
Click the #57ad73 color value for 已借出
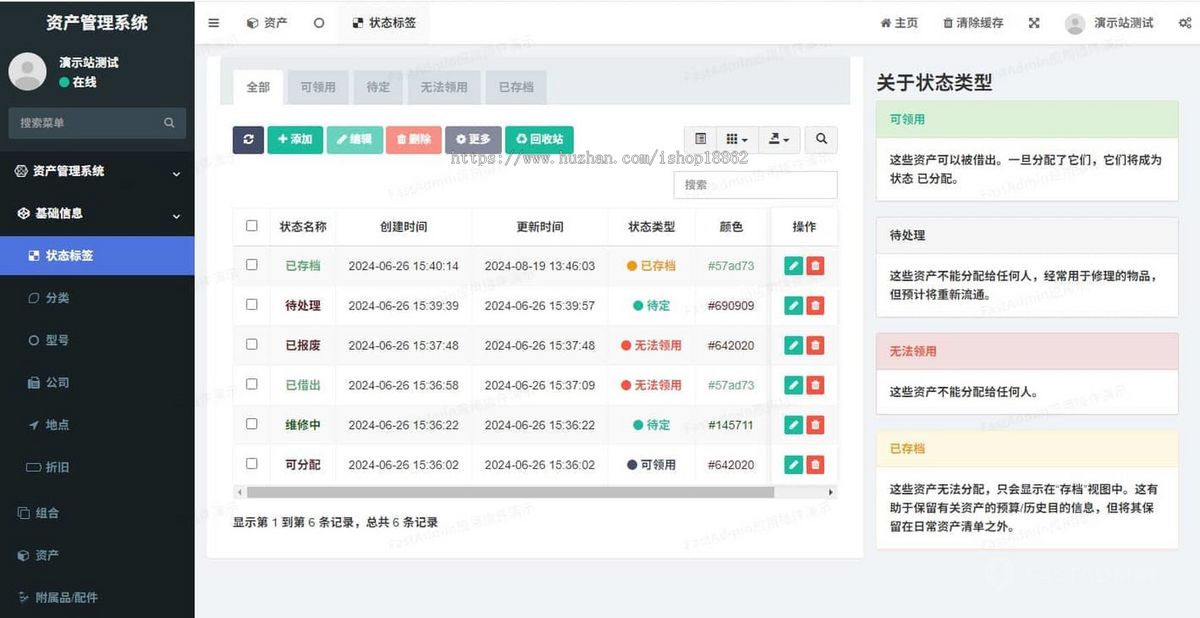coord(731,385)
